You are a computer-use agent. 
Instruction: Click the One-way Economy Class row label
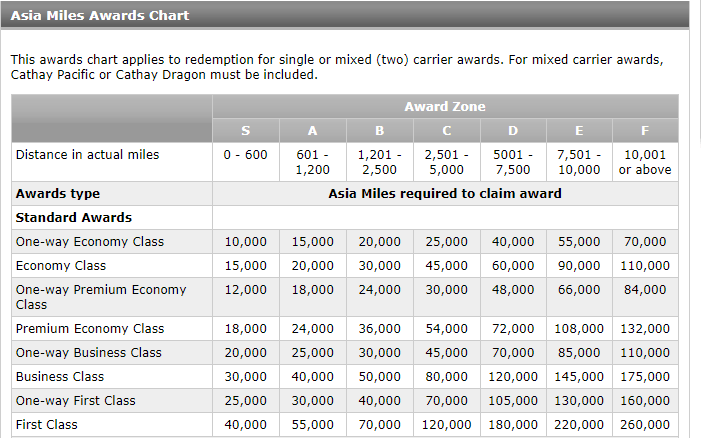click(90, 242)
